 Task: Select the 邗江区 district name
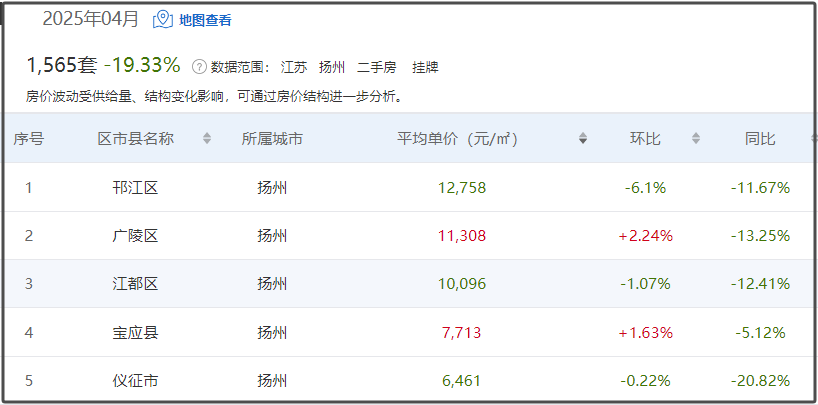pyautogui.click(x=135, y=187)
